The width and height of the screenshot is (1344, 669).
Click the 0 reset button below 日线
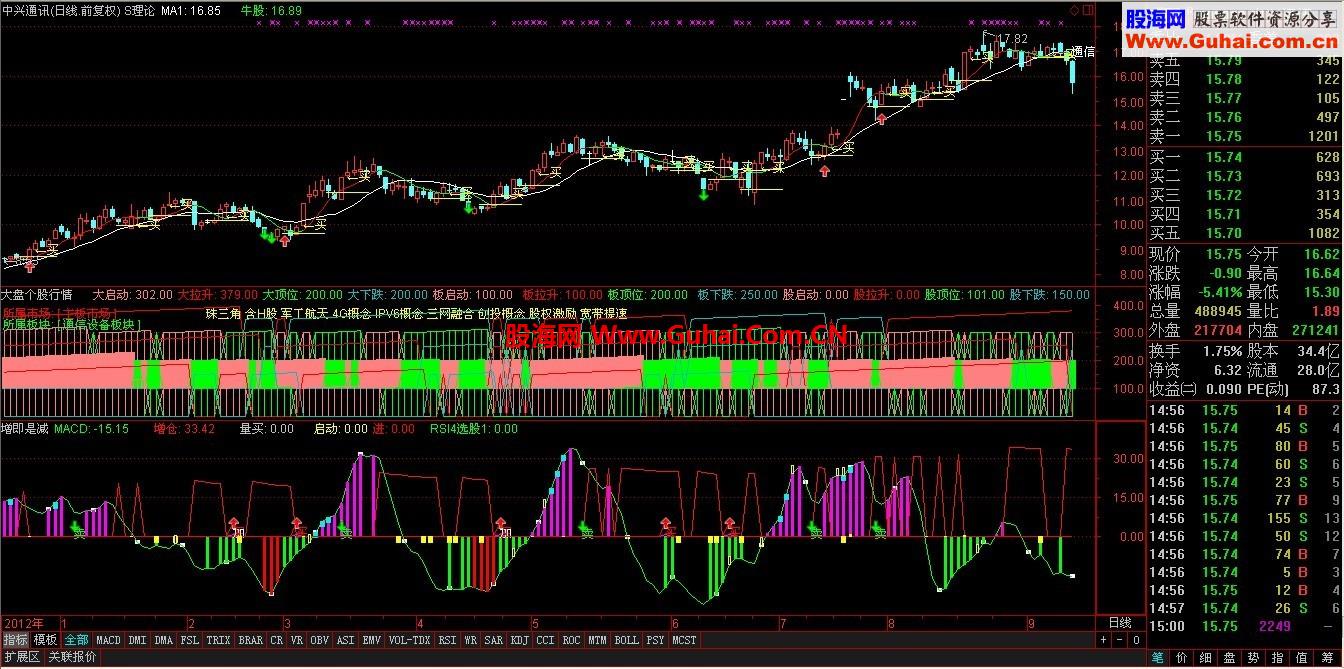1136,640
